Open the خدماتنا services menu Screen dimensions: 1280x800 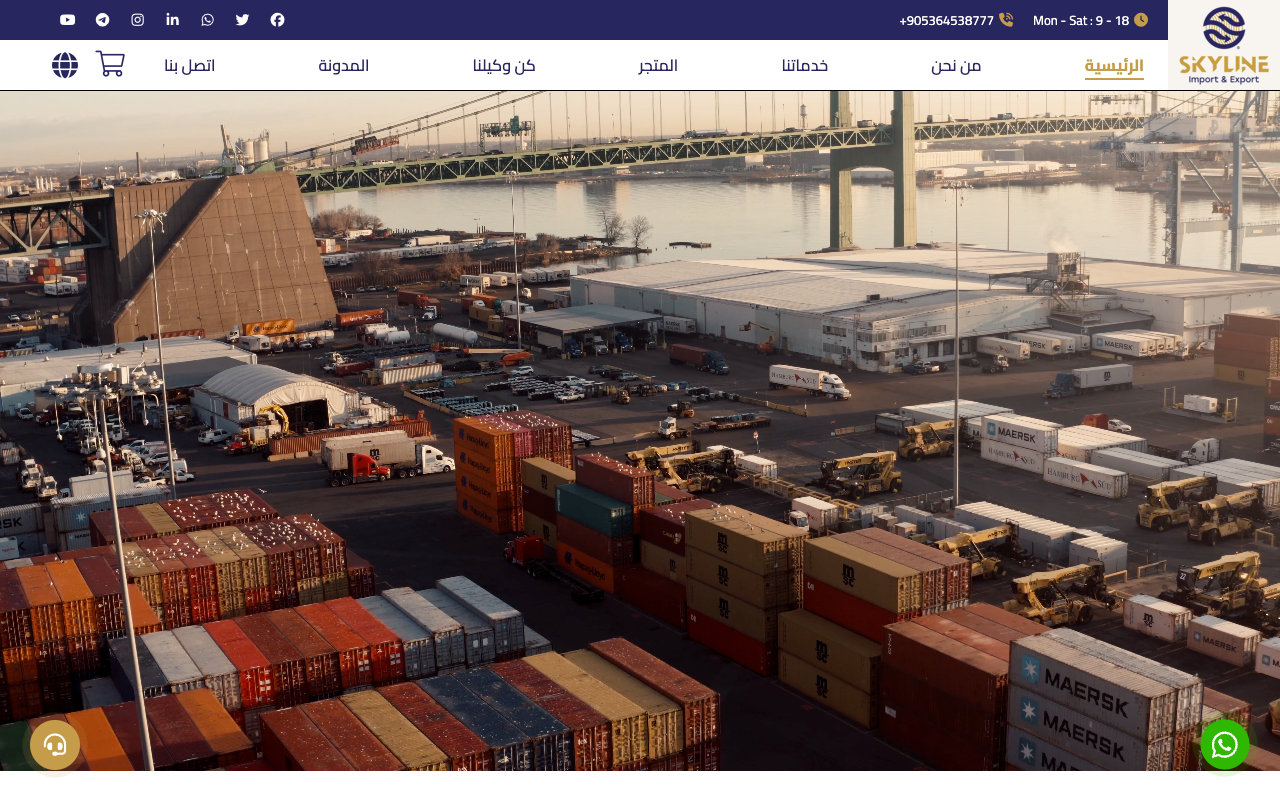pos(805,66)
